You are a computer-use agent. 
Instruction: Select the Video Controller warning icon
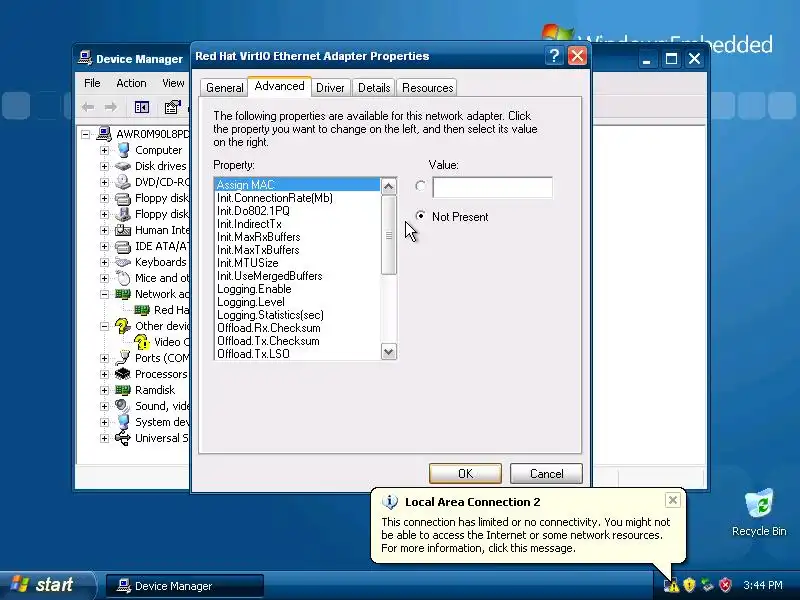point(142,342)
